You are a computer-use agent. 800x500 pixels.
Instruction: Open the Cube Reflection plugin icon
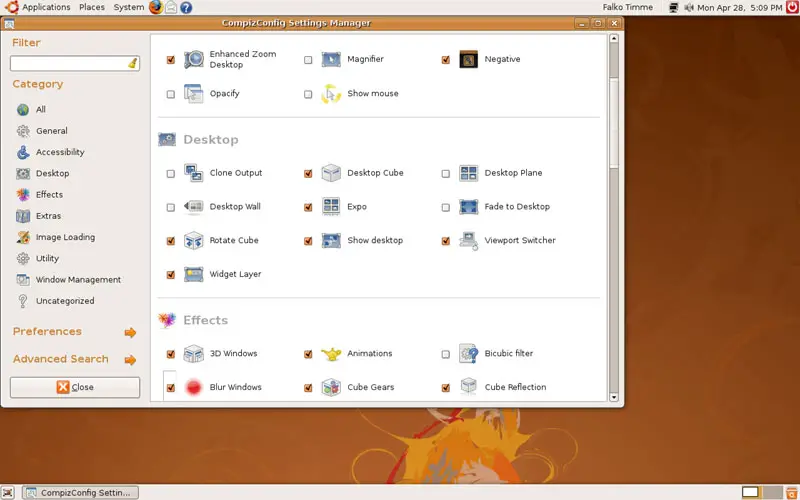point(468,387)
